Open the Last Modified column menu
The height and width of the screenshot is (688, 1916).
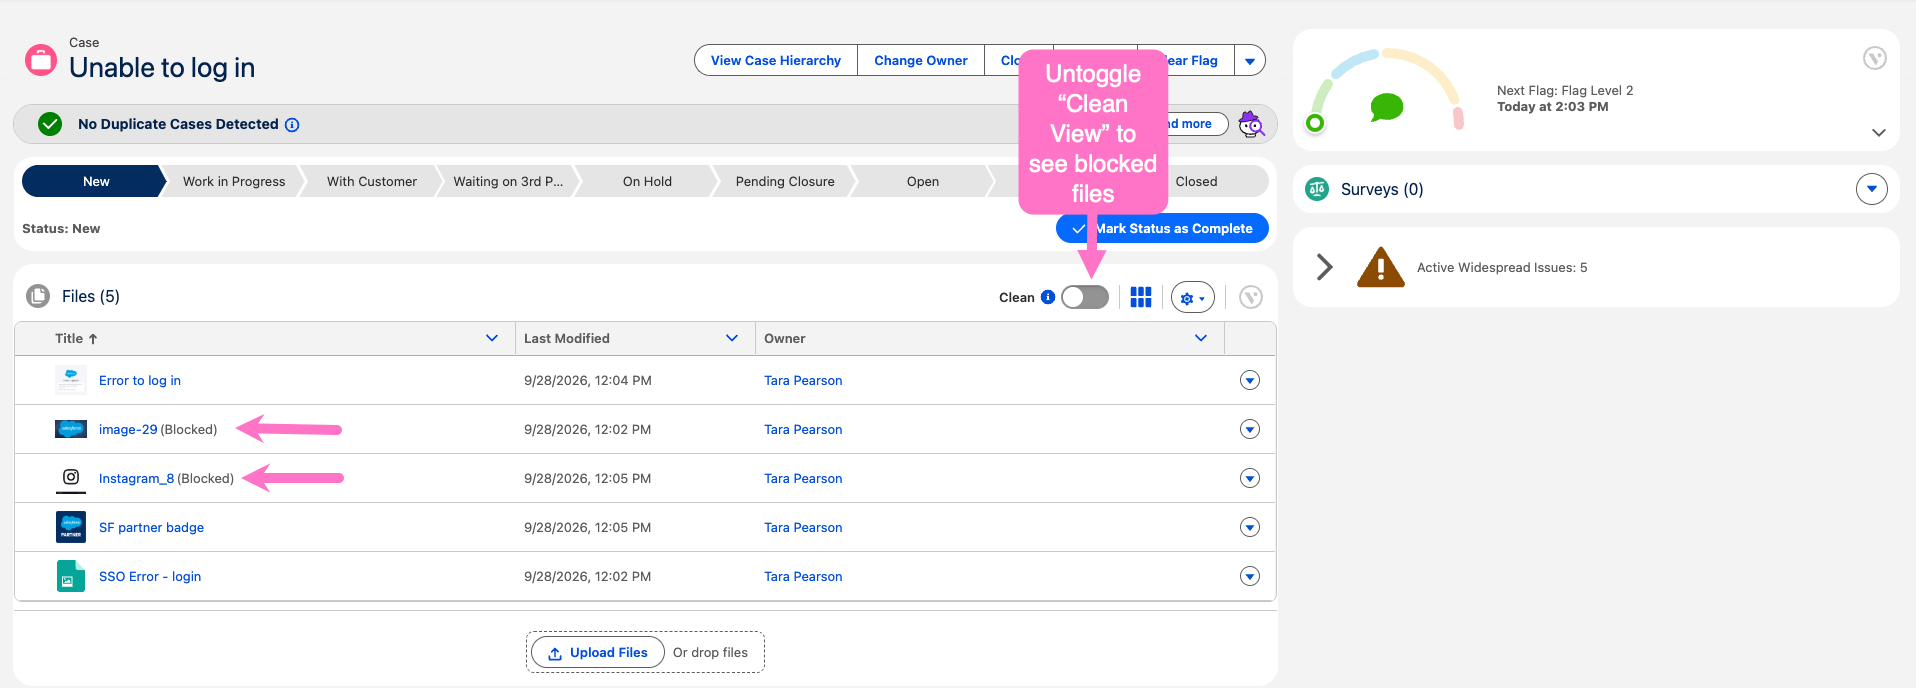point(732,338)
